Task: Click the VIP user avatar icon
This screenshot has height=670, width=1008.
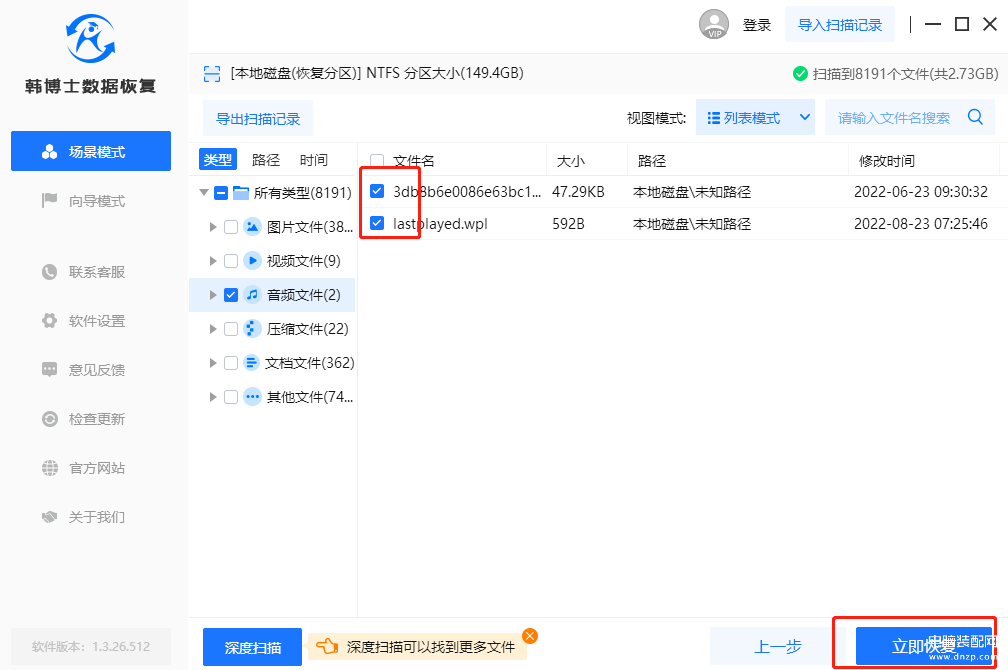Action: pos(714,24)
